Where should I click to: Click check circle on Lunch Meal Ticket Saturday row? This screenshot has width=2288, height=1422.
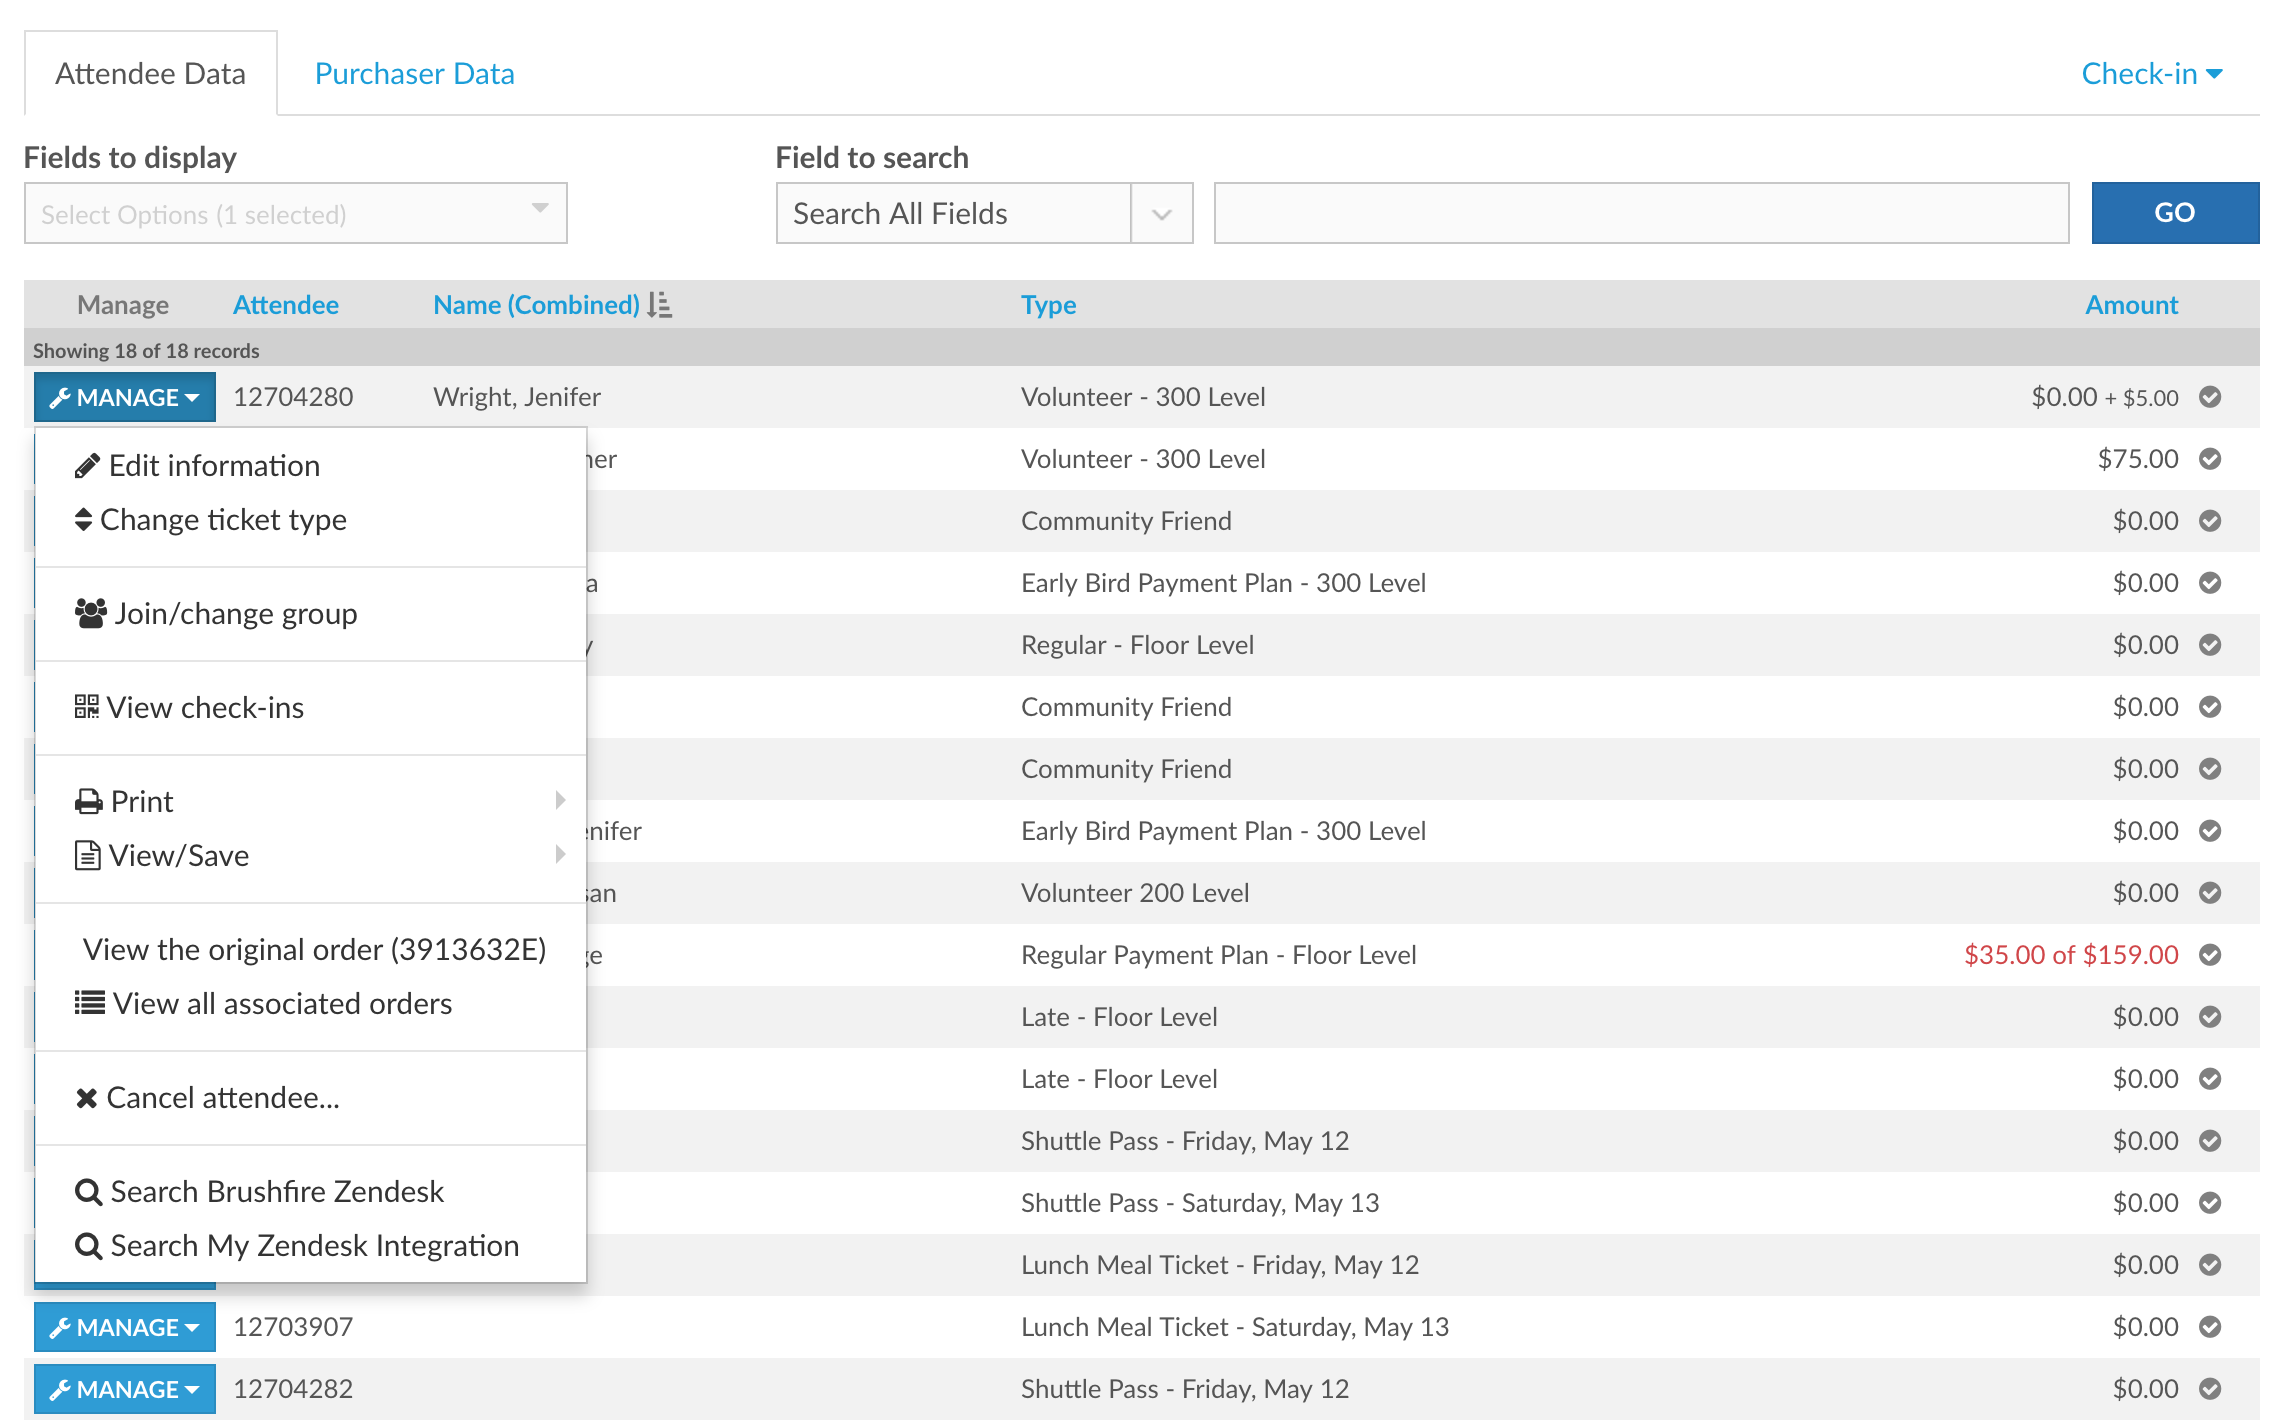[2210, 1327]
